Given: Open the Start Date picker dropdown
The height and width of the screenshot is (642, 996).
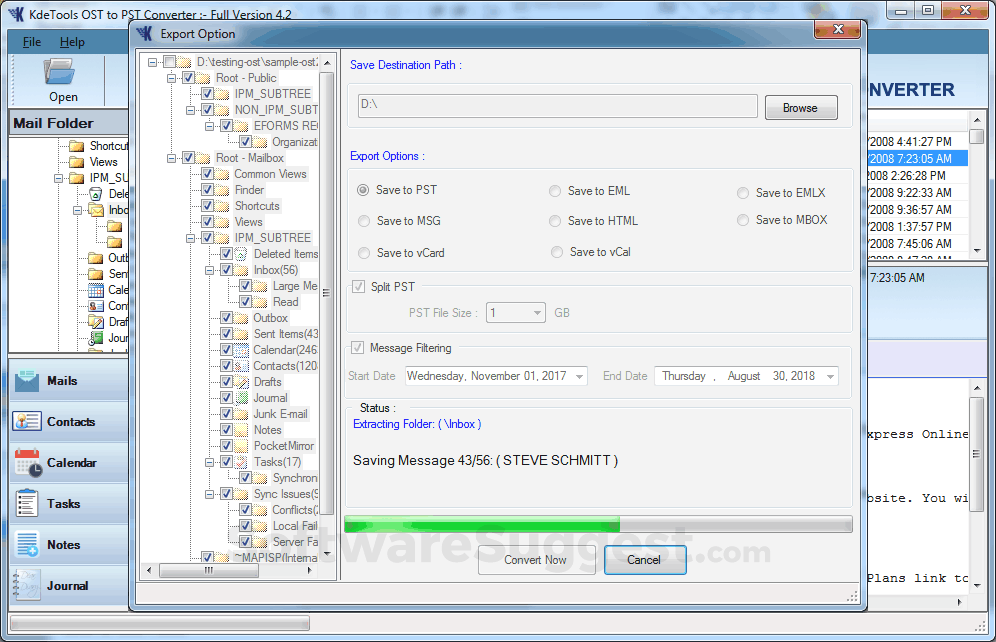Looking at the screenshot, I should tap(579, 377).
